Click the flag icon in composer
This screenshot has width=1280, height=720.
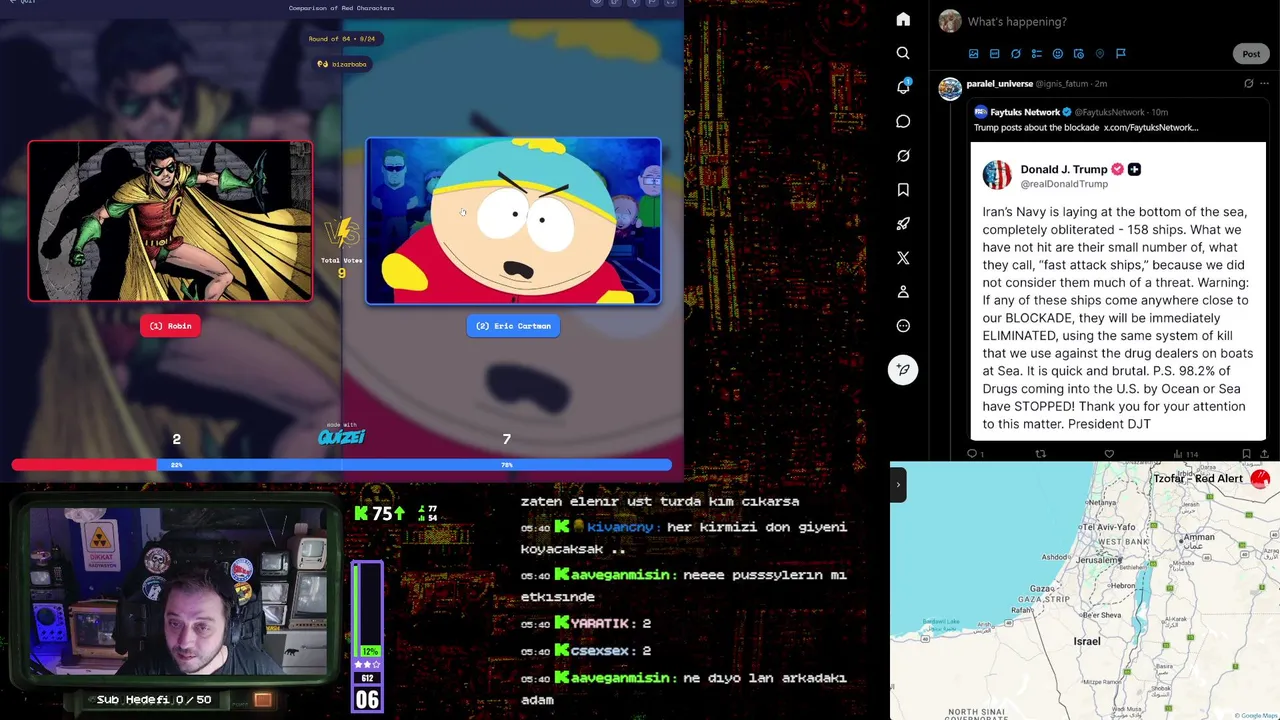pos(1120,53)
